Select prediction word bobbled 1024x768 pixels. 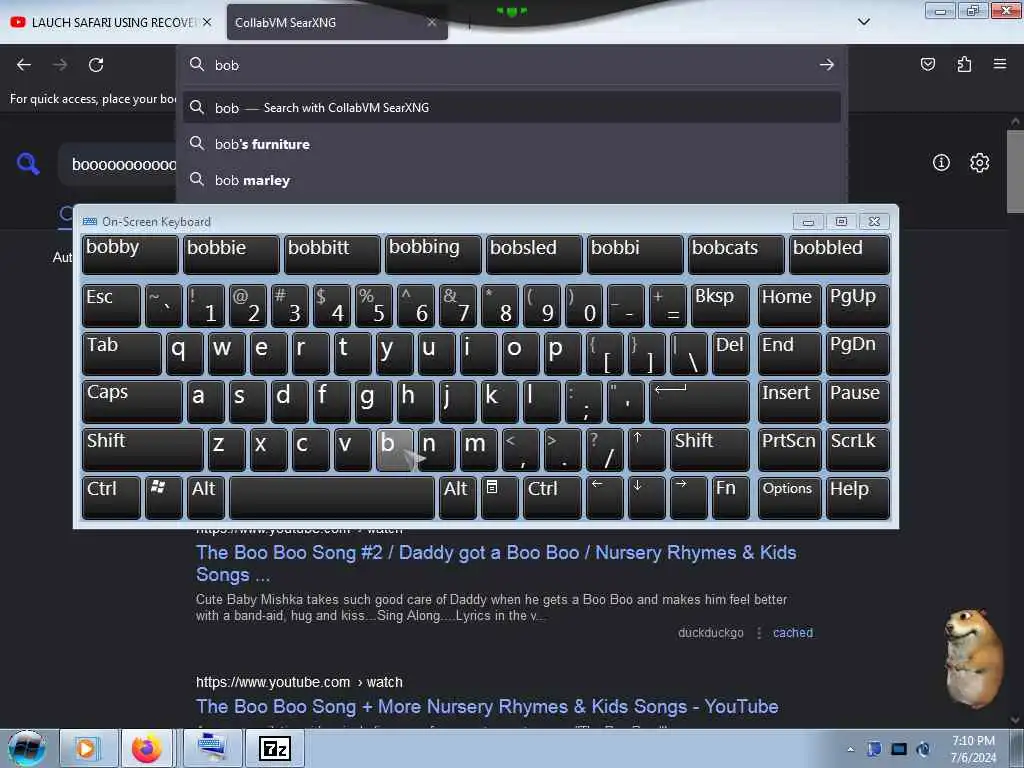[x=839, y=254]
